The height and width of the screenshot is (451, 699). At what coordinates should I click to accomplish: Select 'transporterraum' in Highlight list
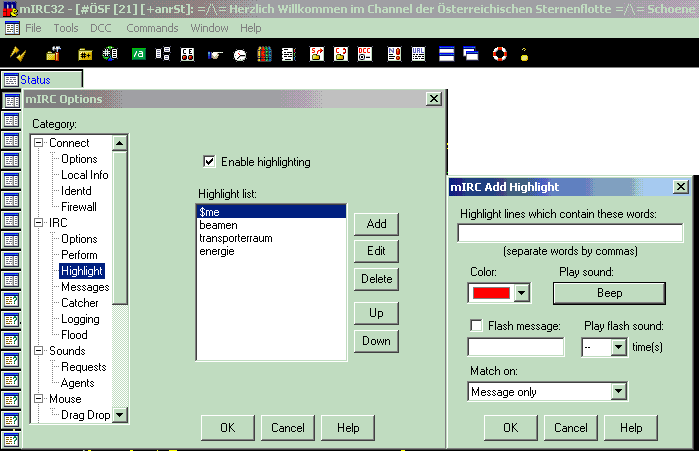(x=271, y=238)
